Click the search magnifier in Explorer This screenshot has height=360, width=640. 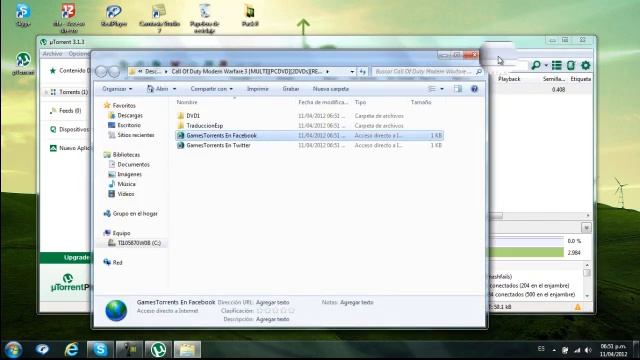pos(479,72)
